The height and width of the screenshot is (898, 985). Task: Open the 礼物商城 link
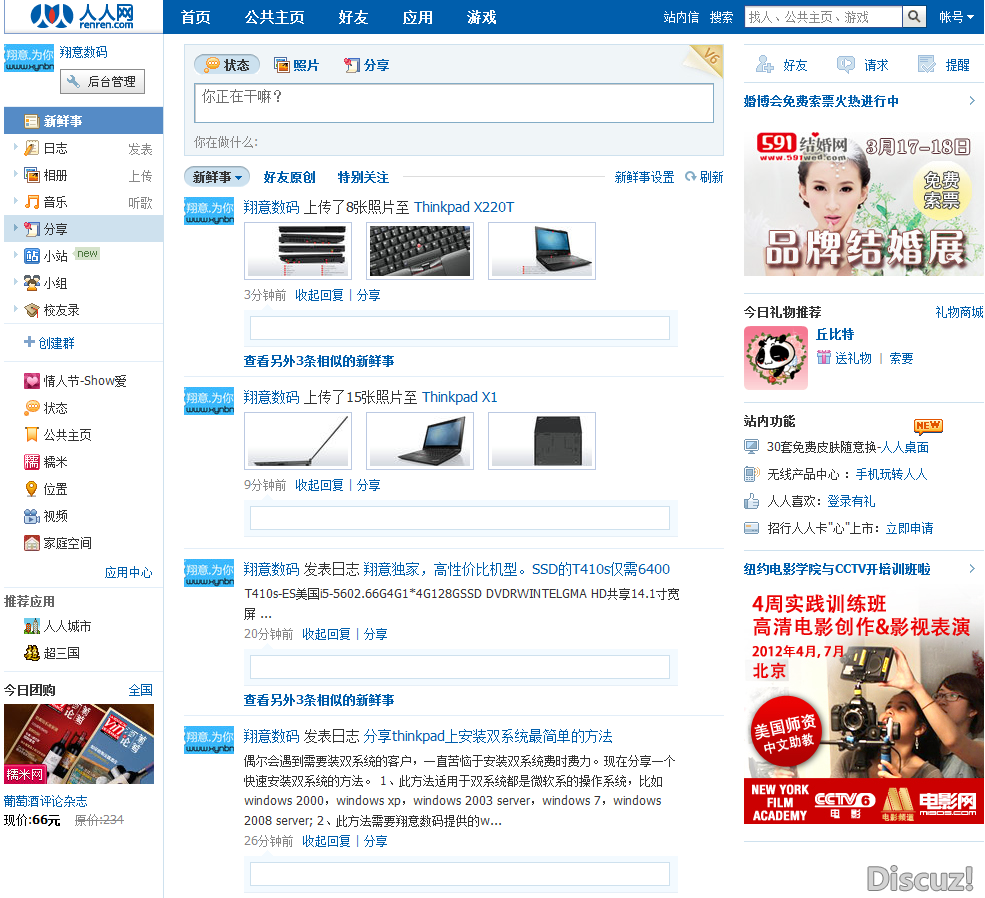[959, 312]
